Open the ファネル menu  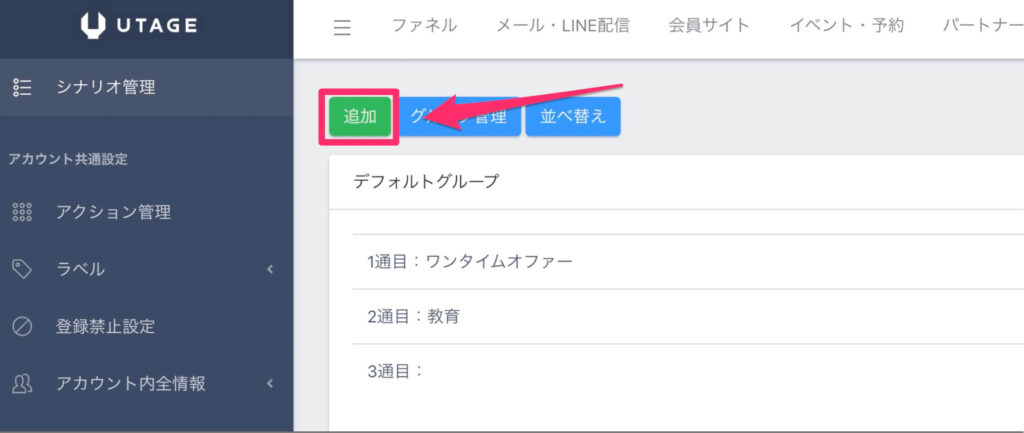point(424,26)
